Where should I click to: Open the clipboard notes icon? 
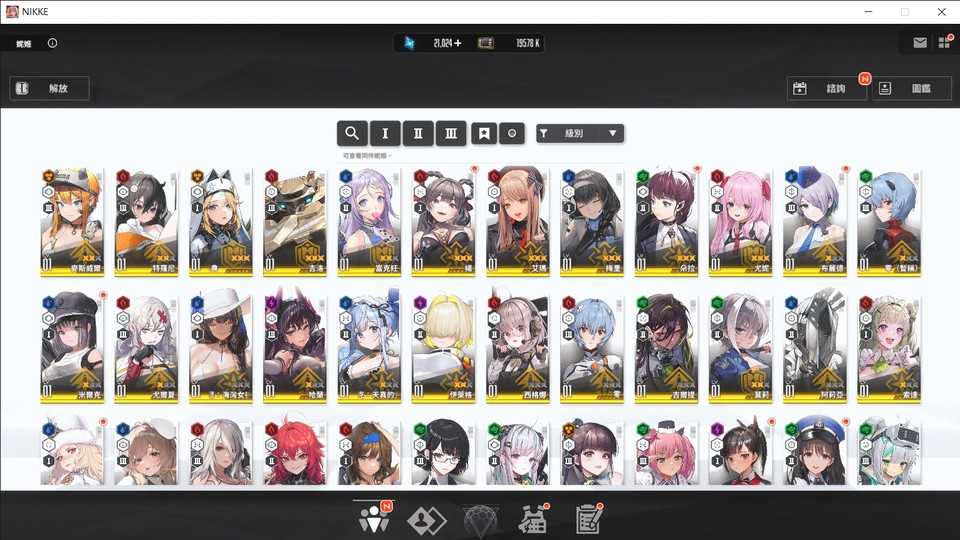point(587,519)
